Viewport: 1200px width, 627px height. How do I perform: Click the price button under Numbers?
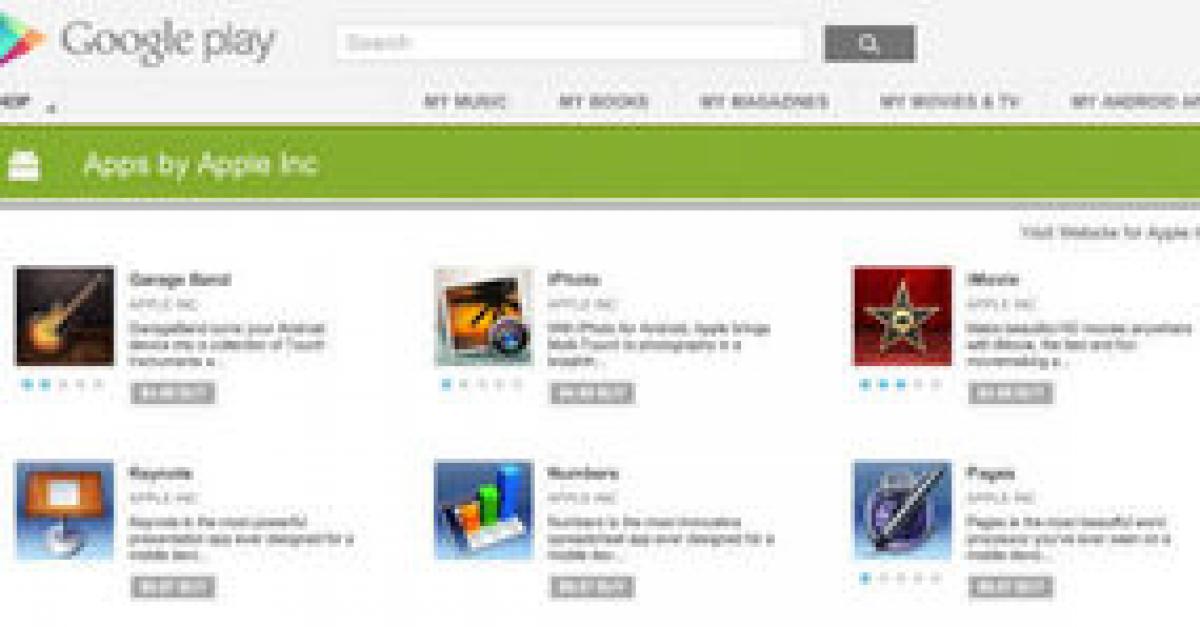tap(592, 587)
